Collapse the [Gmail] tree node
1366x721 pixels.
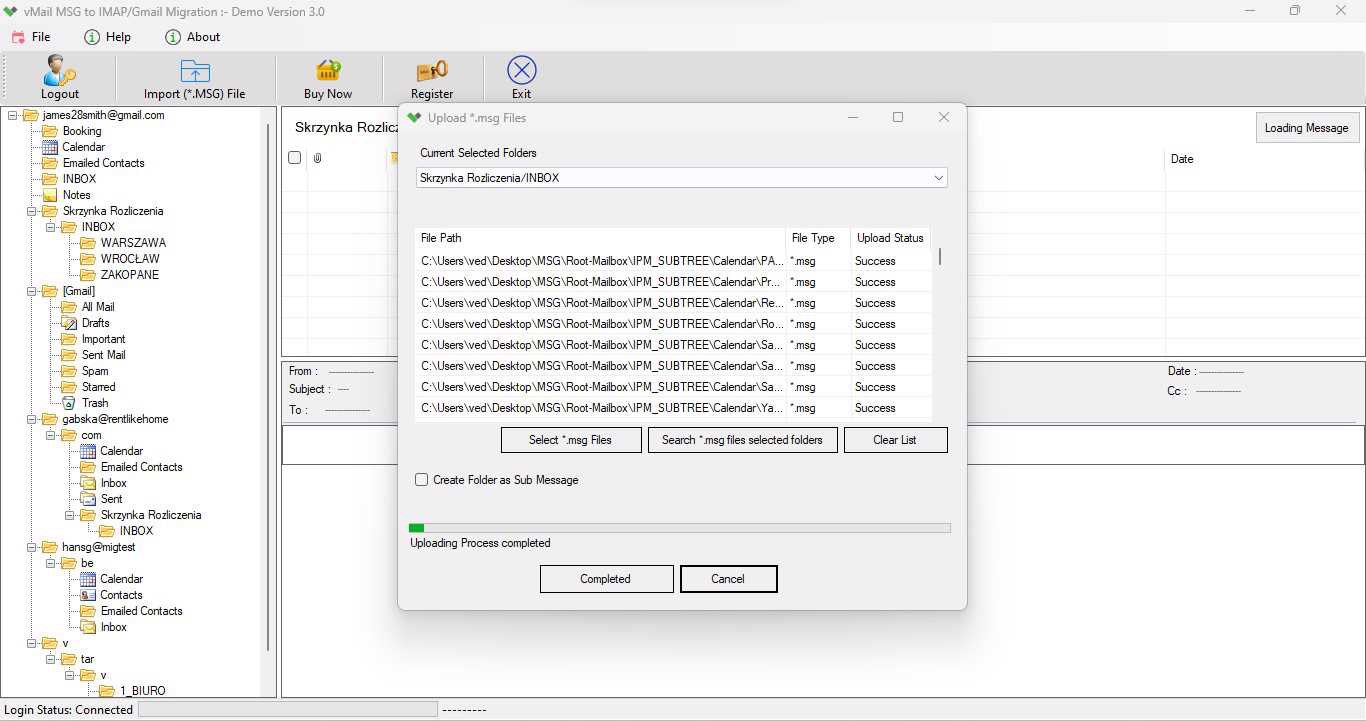point(32,291)
